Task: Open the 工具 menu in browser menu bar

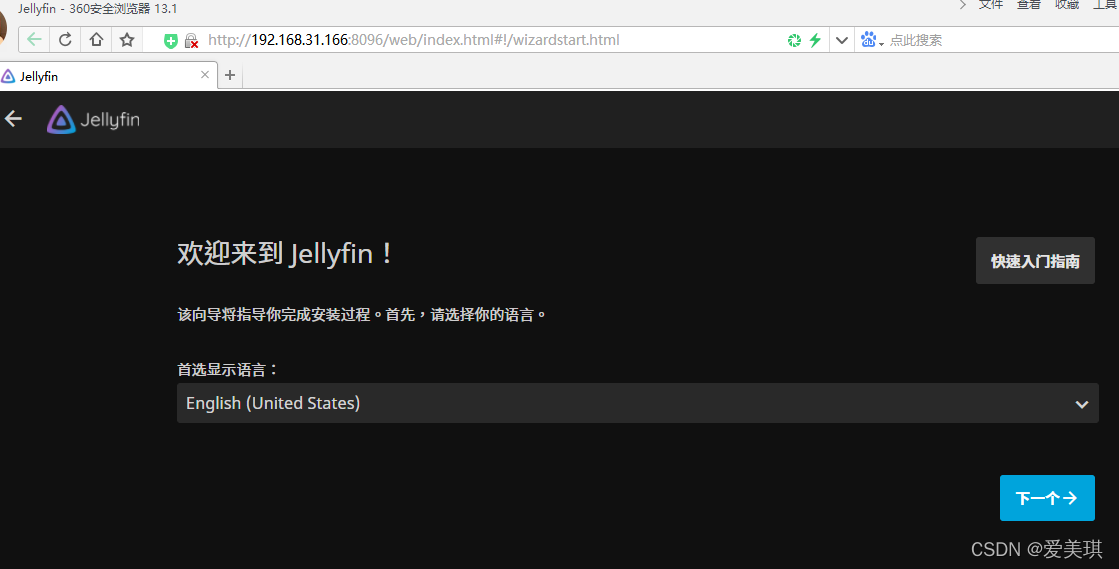Action: click(x=1105, y=5)
